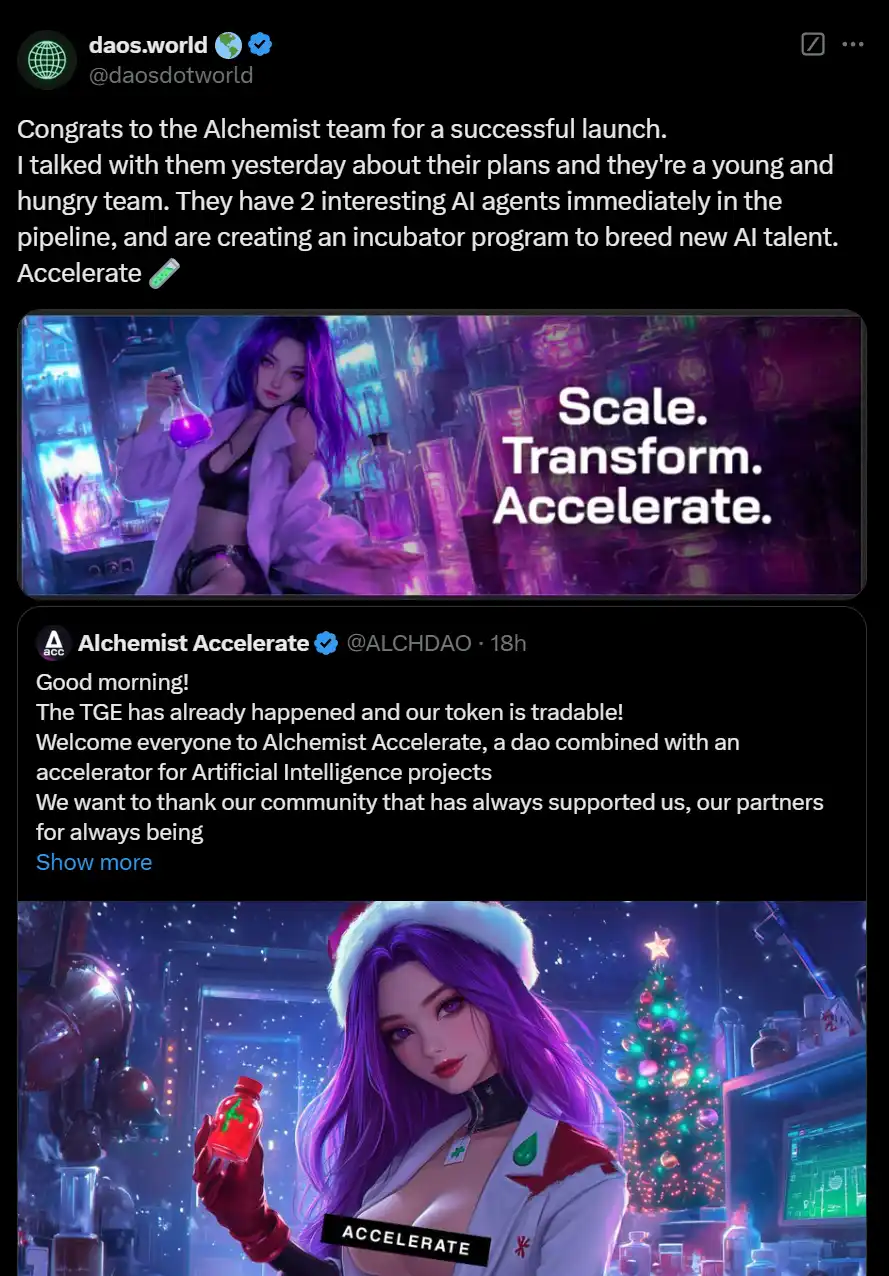Click the ACCELERATE label on the lower image
This screenshot has height=1276, width=889.
(405, 1241)
